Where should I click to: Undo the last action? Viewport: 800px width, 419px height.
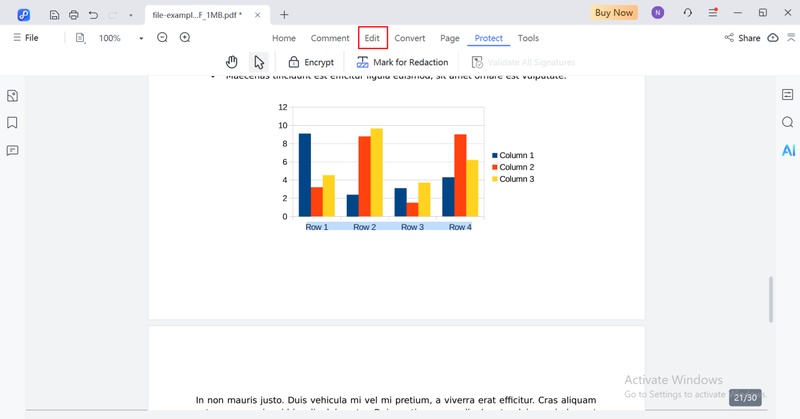[x=93, y=15]
